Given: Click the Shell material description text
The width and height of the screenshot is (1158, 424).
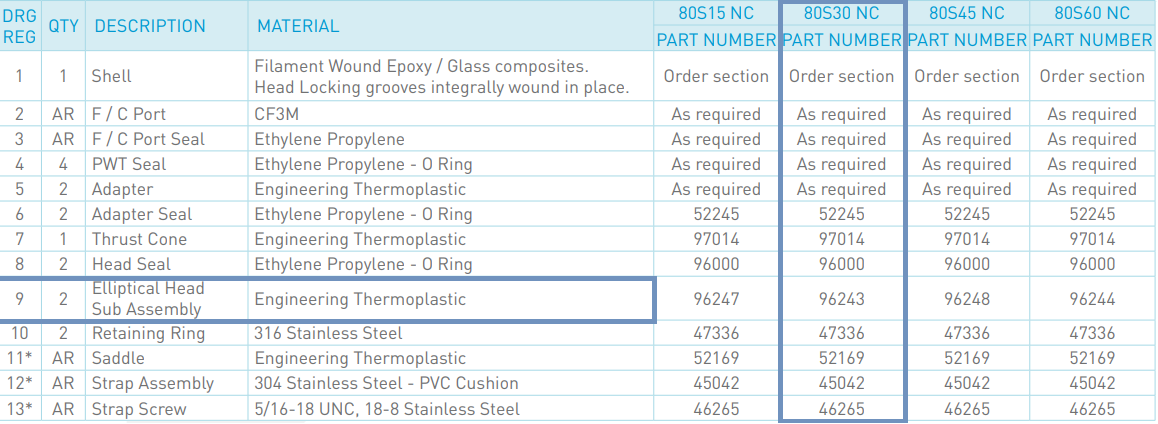Looking at the screenshot, I should click(x=441, y=77).
